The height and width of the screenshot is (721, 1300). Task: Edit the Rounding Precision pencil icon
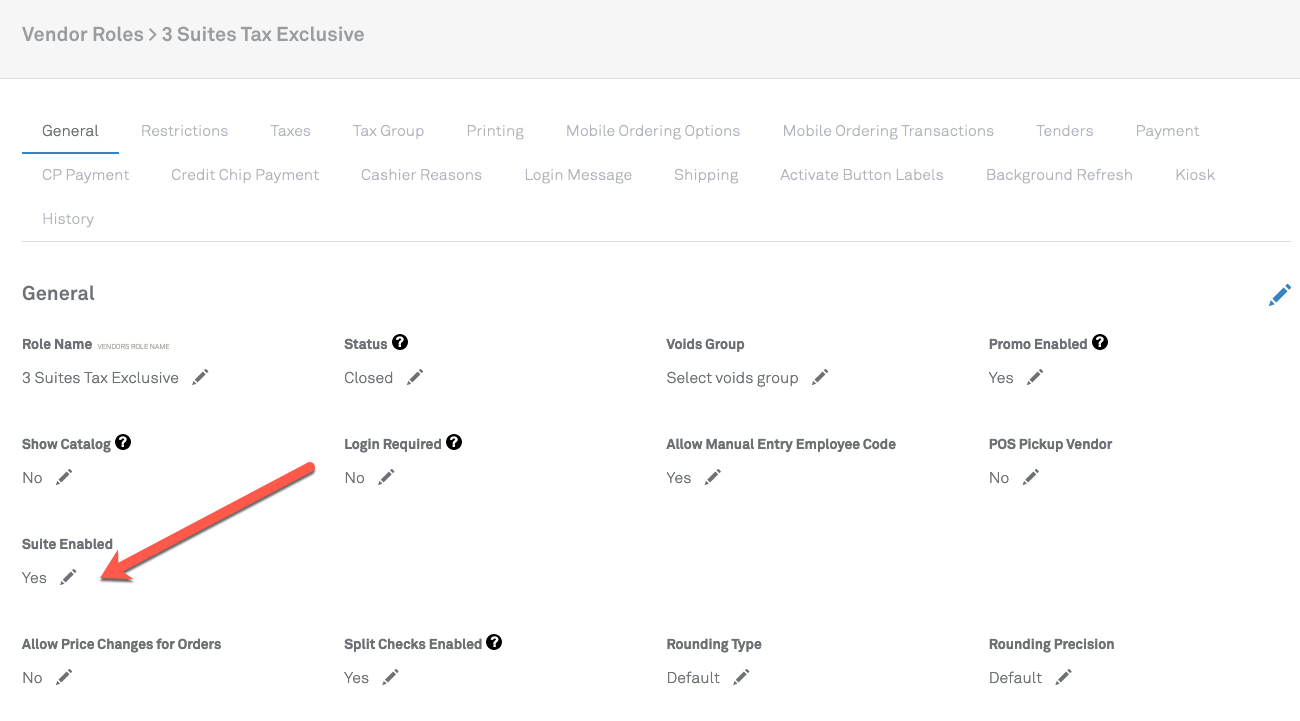(1064, 677)
